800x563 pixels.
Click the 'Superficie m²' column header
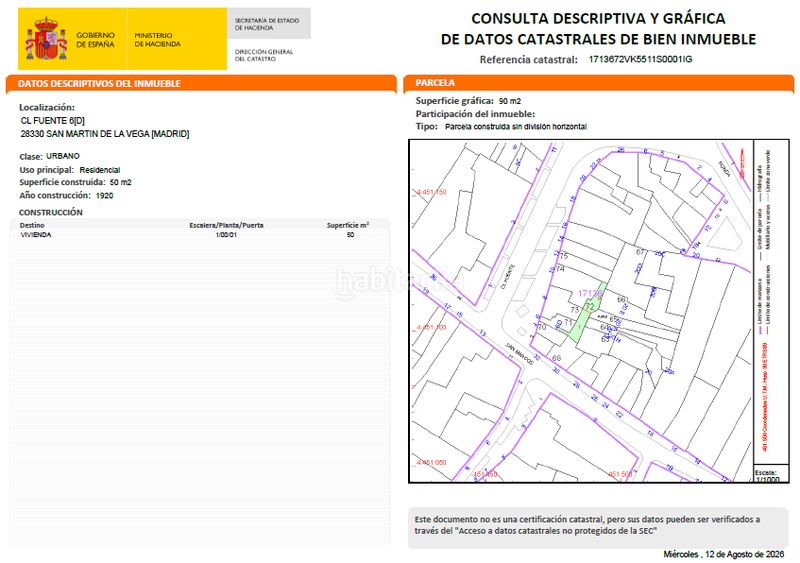tap(348, 225)
